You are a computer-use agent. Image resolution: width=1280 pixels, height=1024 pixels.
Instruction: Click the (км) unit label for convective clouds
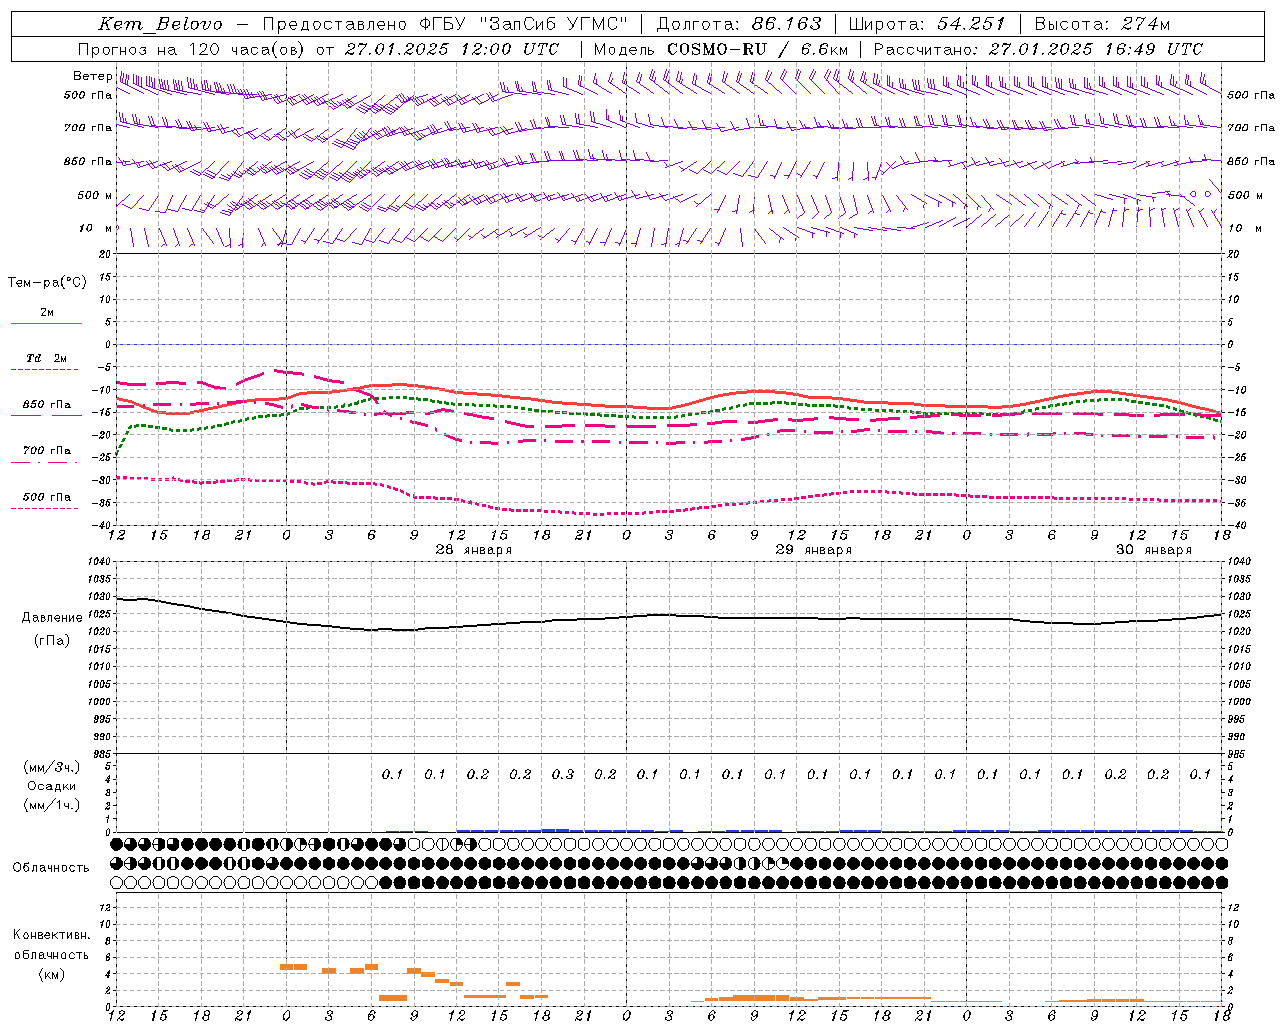pos(51,974)
